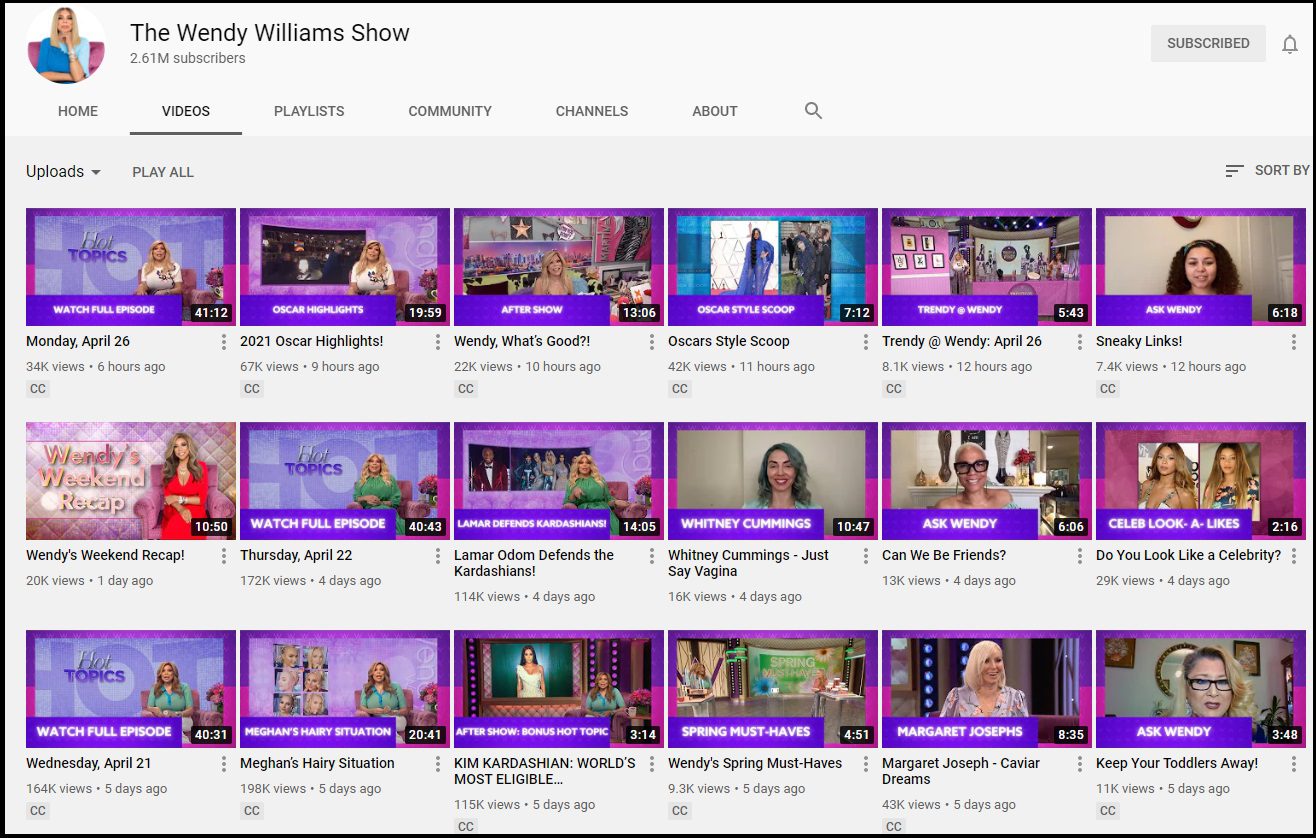Open more options for Keep Your Toddlers Away
The height and width of the screenshot is (838, 1316).
click(1293, 764)
